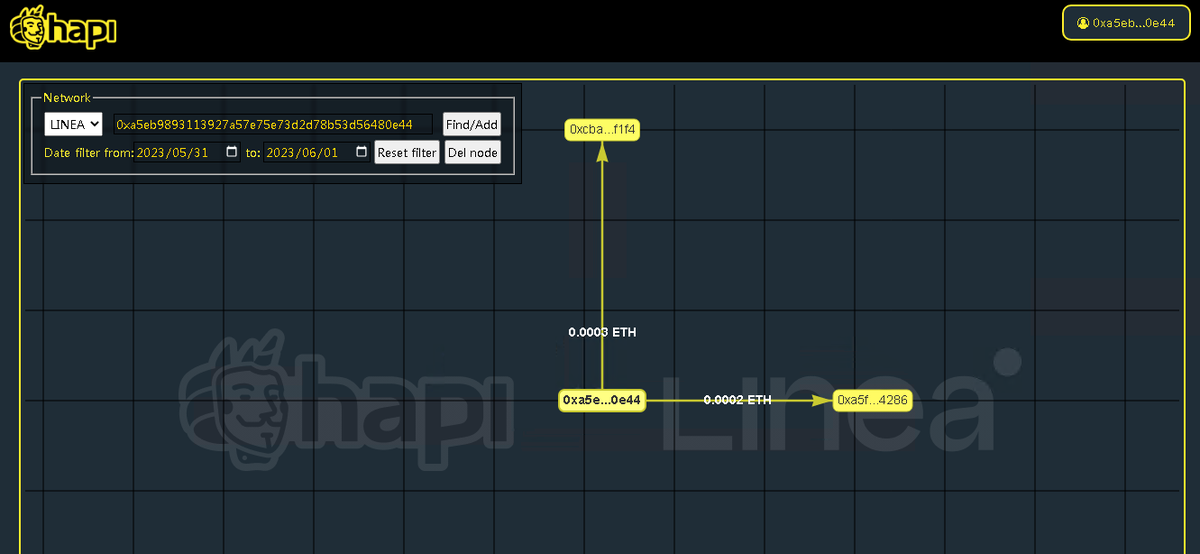
Task: Click the wallet address input field
Action: coord(273,124)
